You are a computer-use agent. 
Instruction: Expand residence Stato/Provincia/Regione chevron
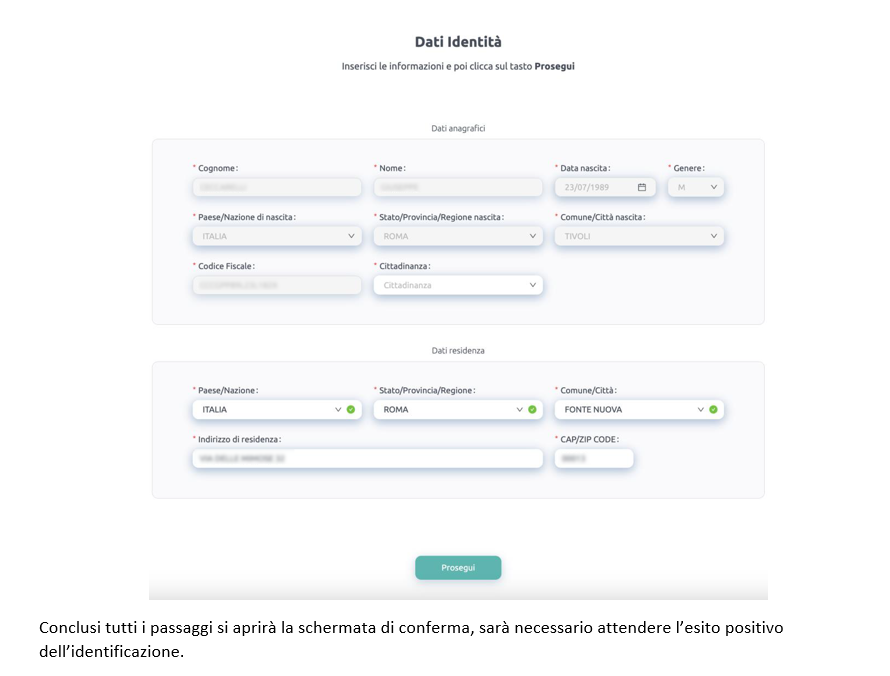(x=519, y=409)
